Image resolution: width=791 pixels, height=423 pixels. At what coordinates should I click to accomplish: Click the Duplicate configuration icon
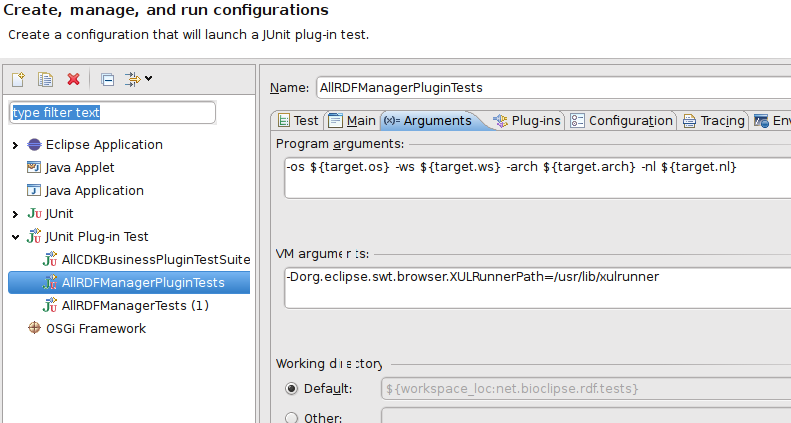pos(45,79)
